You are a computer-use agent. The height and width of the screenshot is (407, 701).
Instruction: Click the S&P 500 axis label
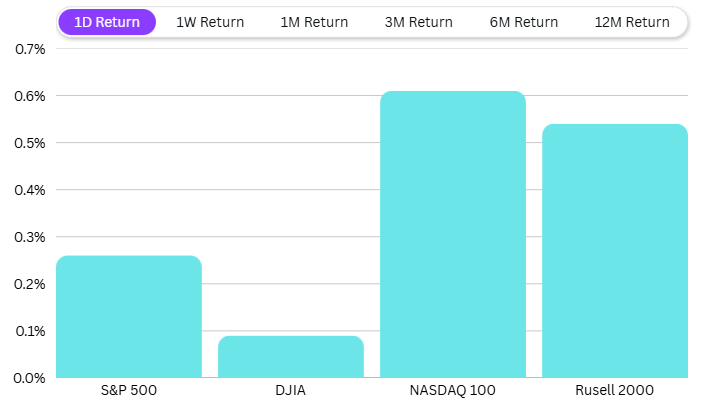129,390
